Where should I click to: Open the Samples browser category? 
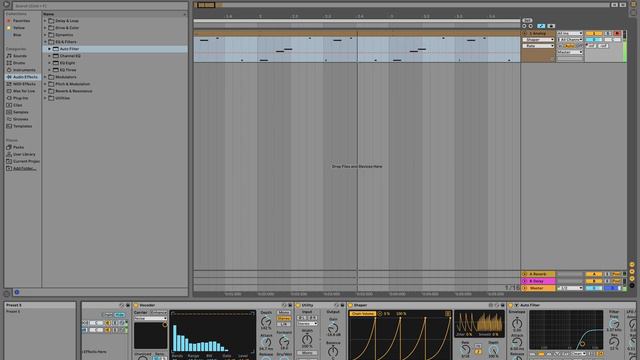(x=18, y=112)
